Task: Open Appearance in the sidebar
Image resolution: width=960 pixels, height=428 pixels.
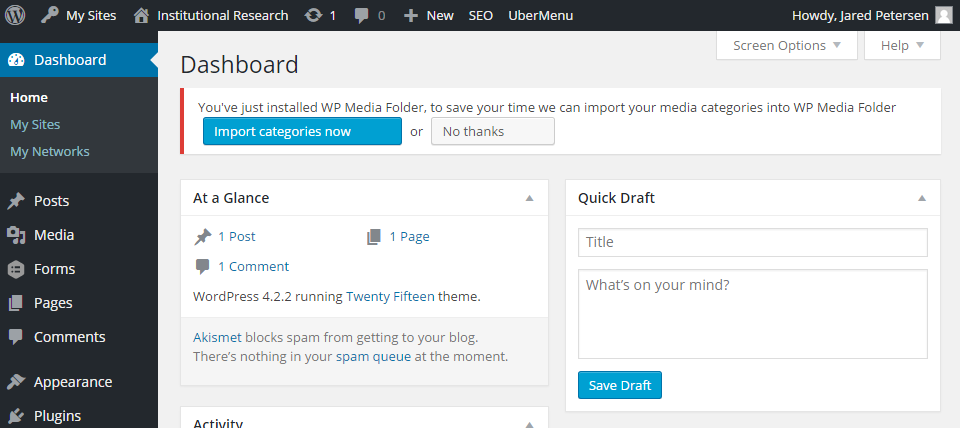Action: click(73, 382)
